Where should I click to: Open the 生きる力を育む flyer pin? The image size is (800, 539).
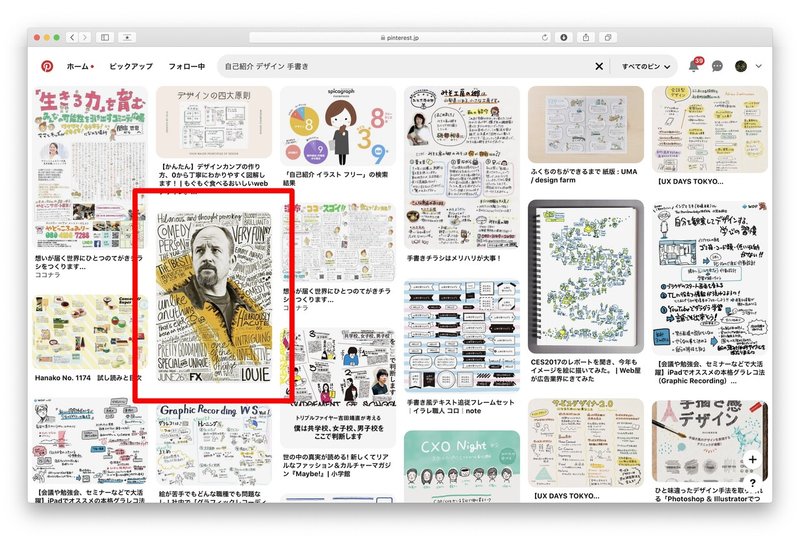pyautogui.click(x=89, y=168)
